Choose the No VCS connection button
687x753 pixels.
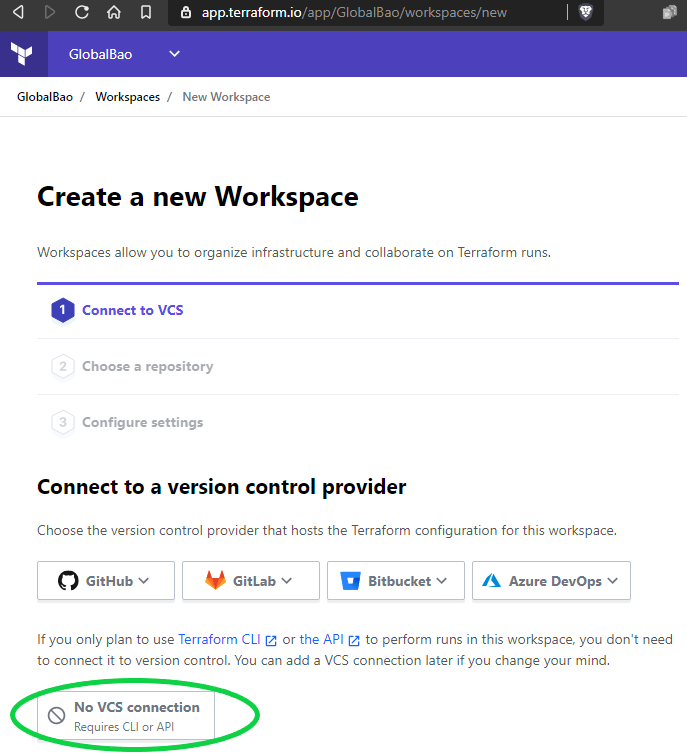pos(126,716)
